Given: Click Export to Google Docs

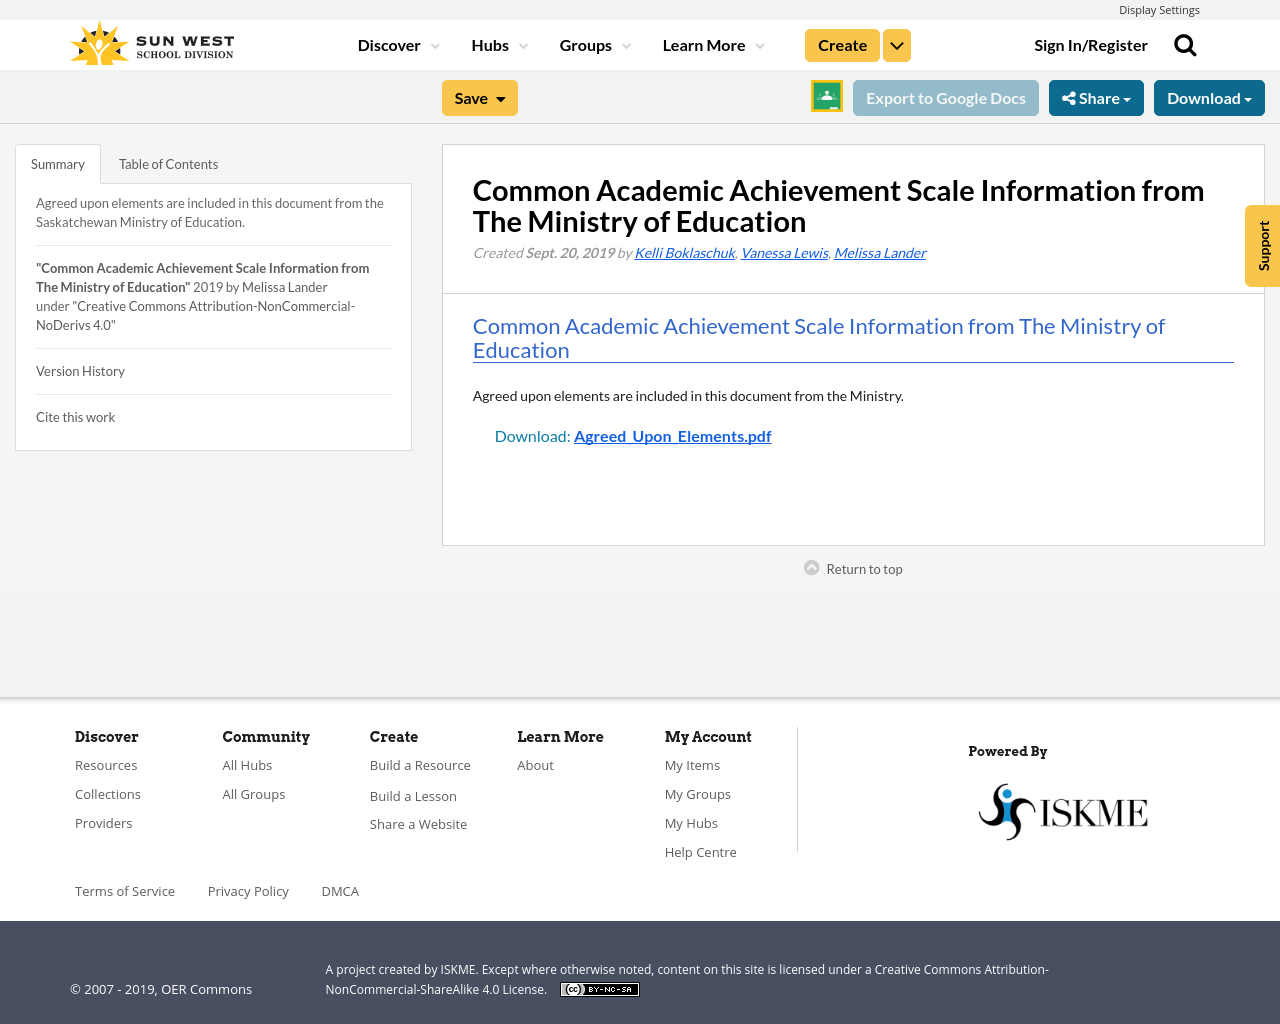Looking at the screenshot, I should [945, 96].
